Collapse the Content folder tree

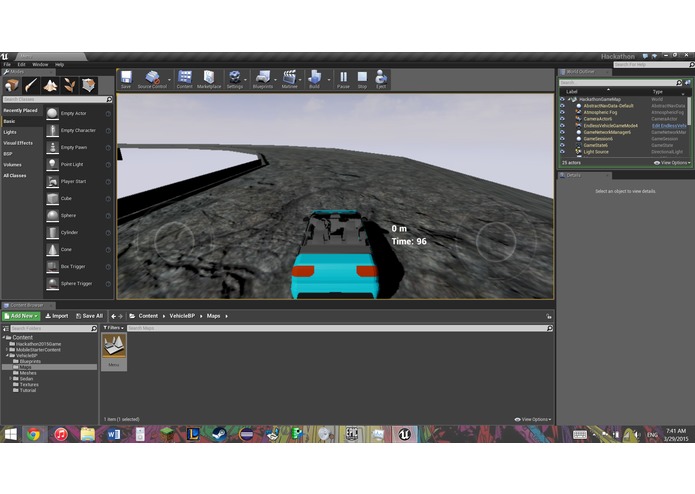4,337
